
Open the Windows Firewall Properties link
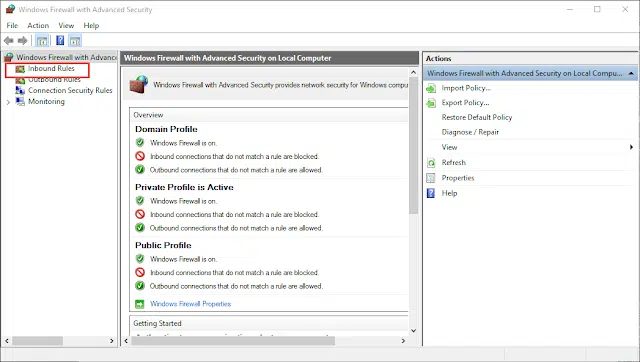[x=191, y=304]
